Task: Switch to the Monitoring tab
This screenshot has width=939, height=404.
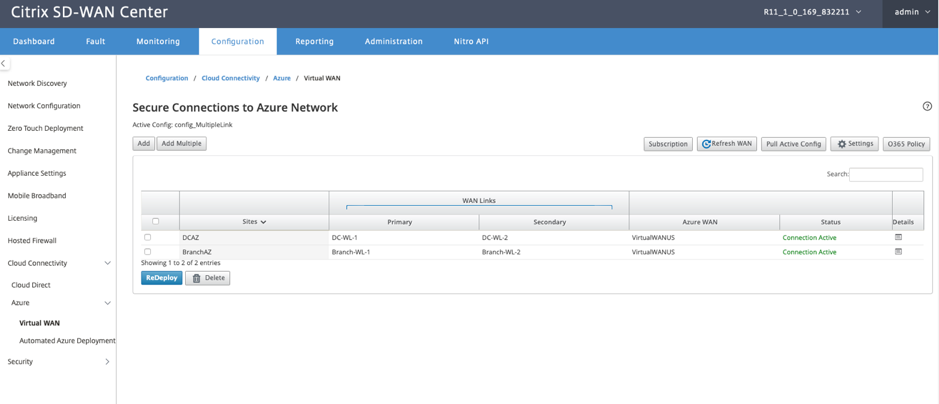Action: click(158, 41)
